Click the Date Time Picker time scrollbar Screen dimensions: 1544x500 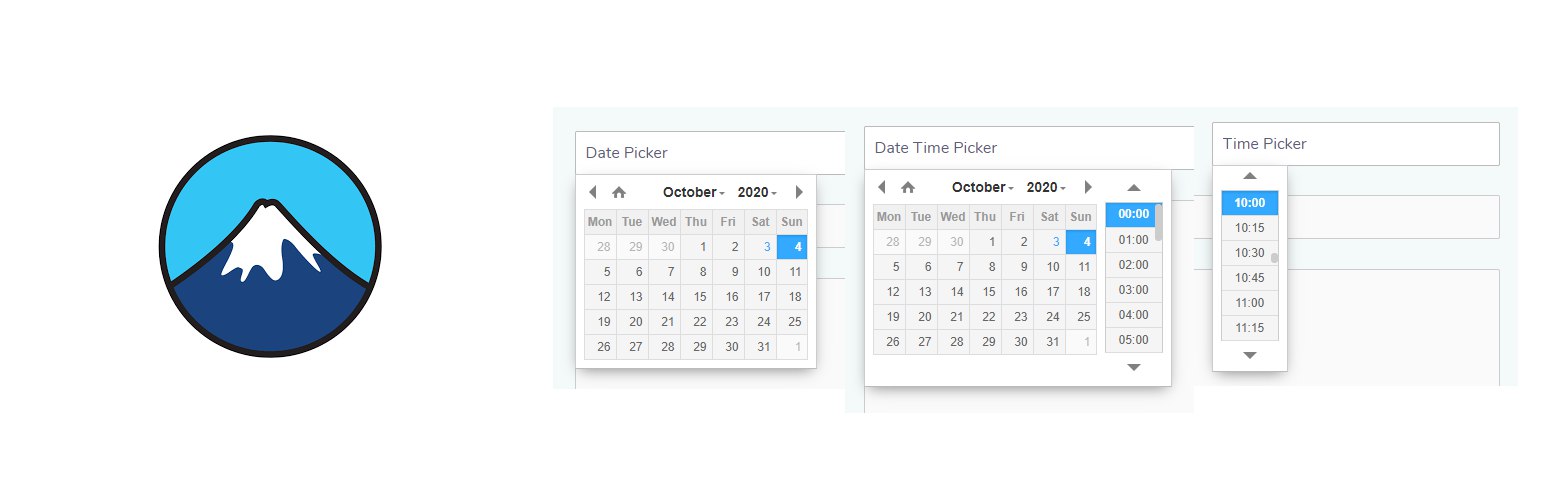[1158, 223]
